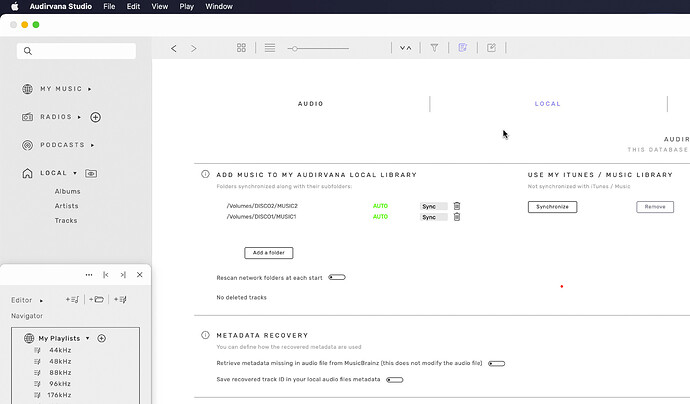Open the File menu
This screenshot has height=404, width=690.
tap(109, 6)
